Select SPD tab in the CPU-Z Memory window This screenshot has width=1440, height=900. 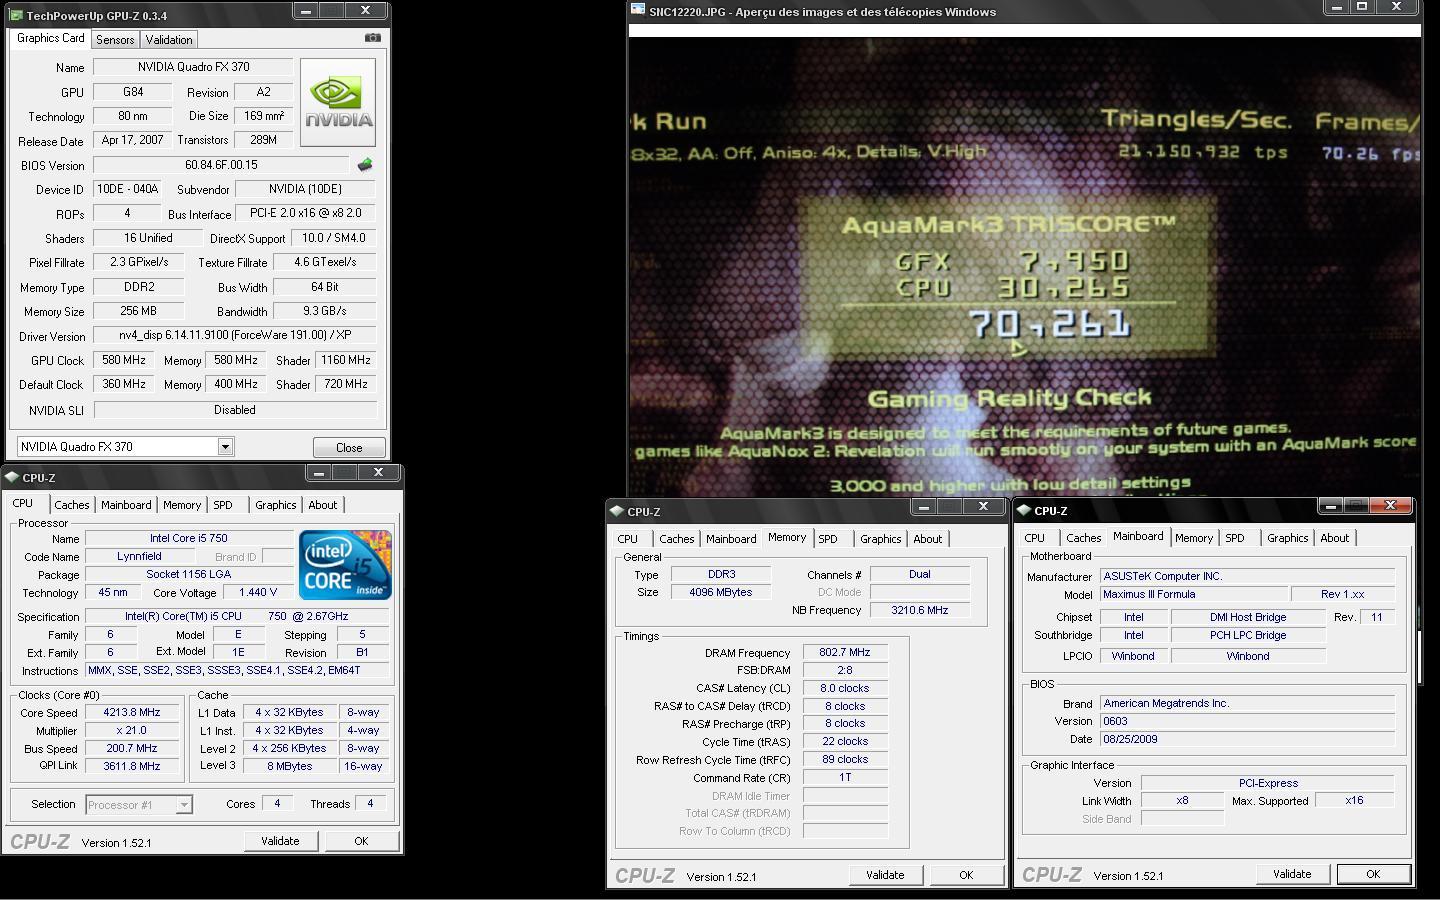pos(828,539)
